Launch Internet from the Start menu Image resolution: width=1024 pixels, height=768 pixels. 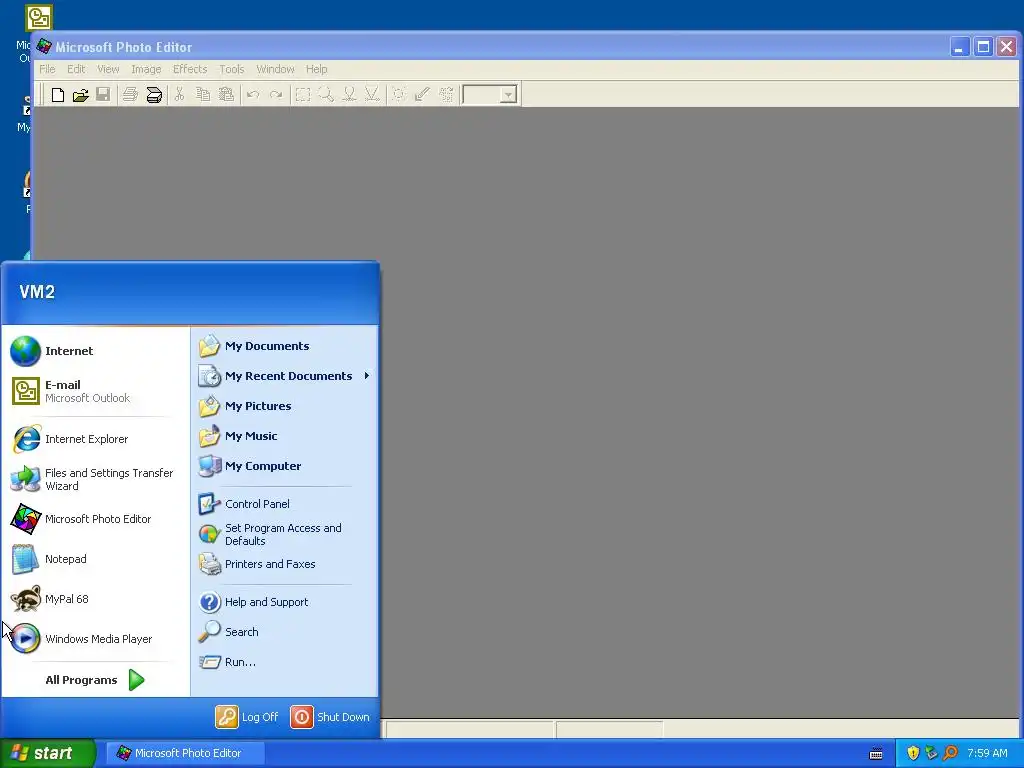tap(95, 351)
